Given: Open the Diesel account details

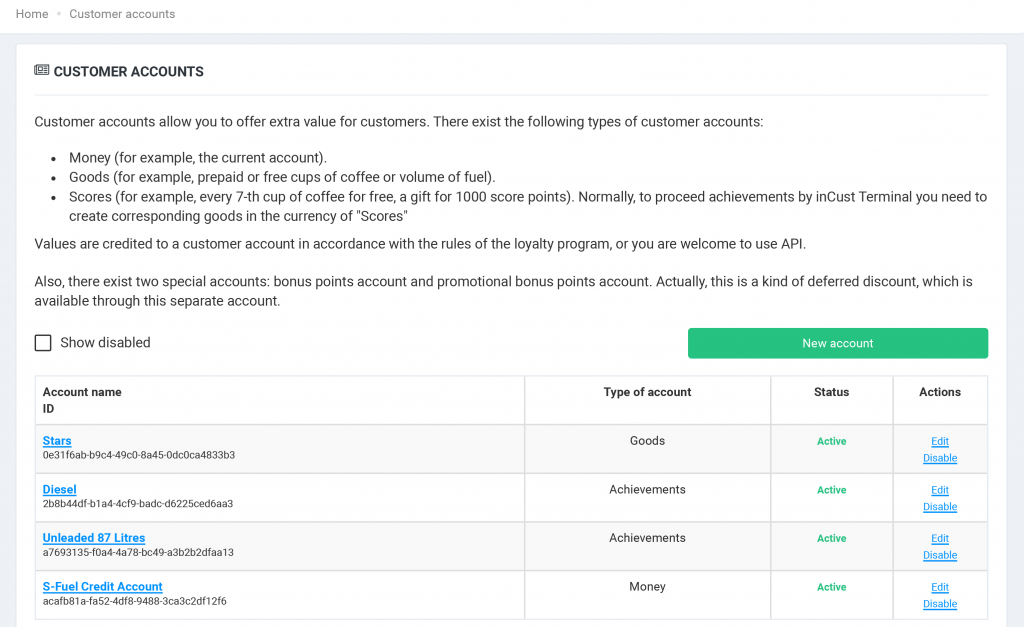Looking at the screenshot, I should [59, 489].
